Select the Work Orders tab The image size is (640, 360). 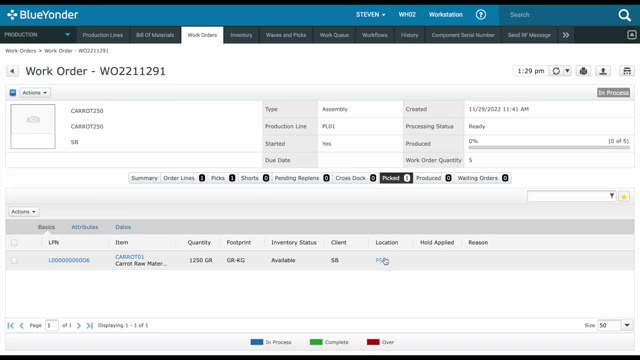point(202,35)
